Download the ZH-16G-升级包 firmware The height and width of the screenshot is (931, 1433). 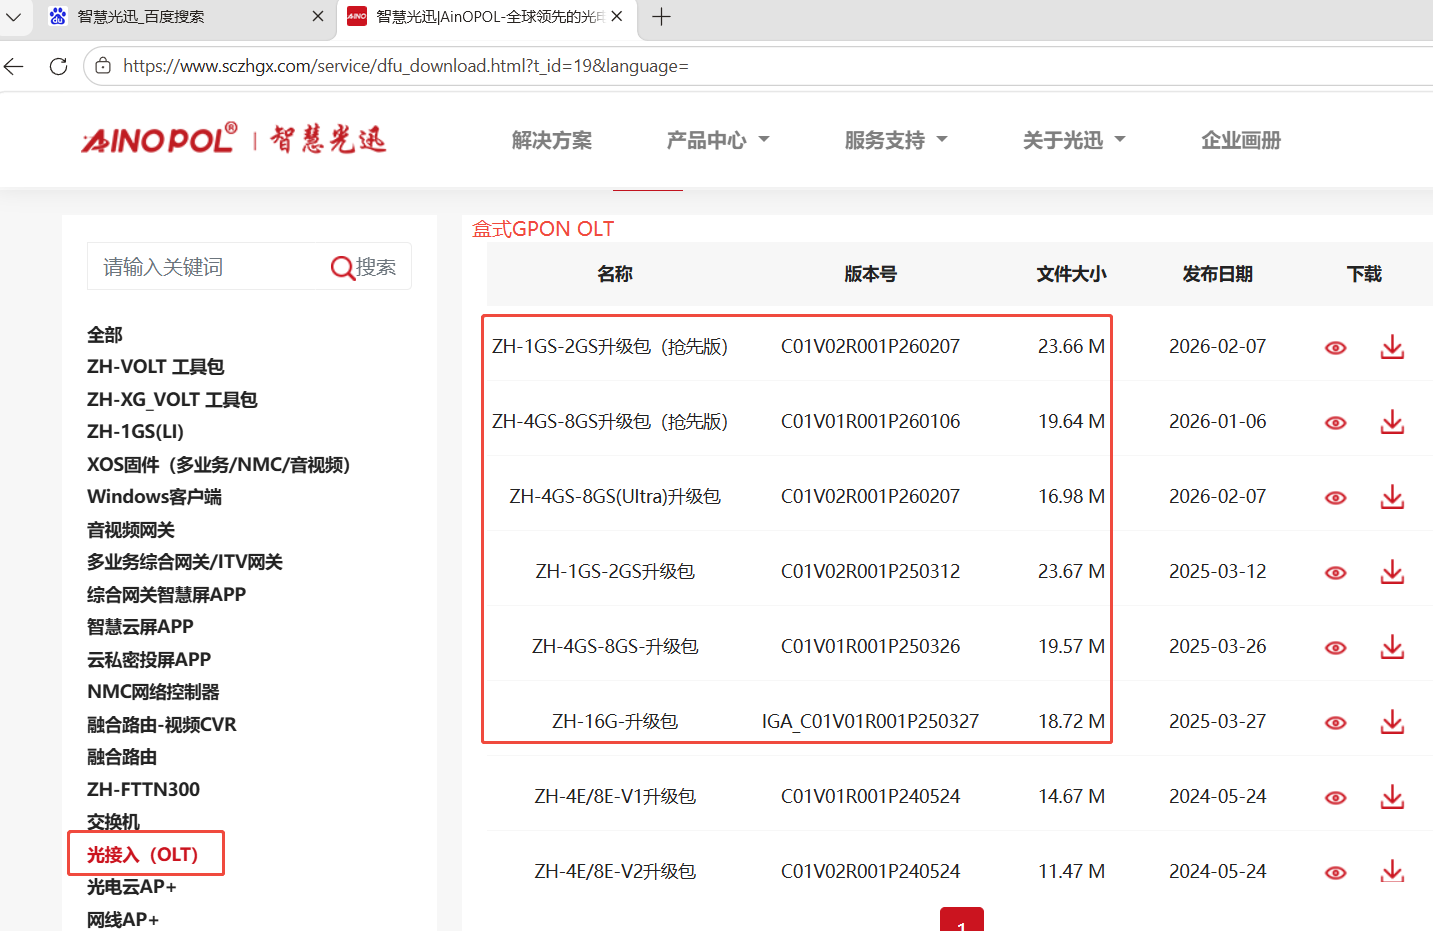(x=1392, y=722)
